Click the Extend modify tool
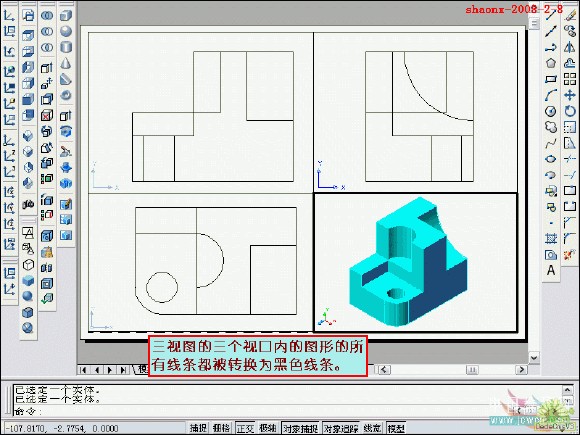This screenshot has width=580, height=435. click(x=570, y=175)
